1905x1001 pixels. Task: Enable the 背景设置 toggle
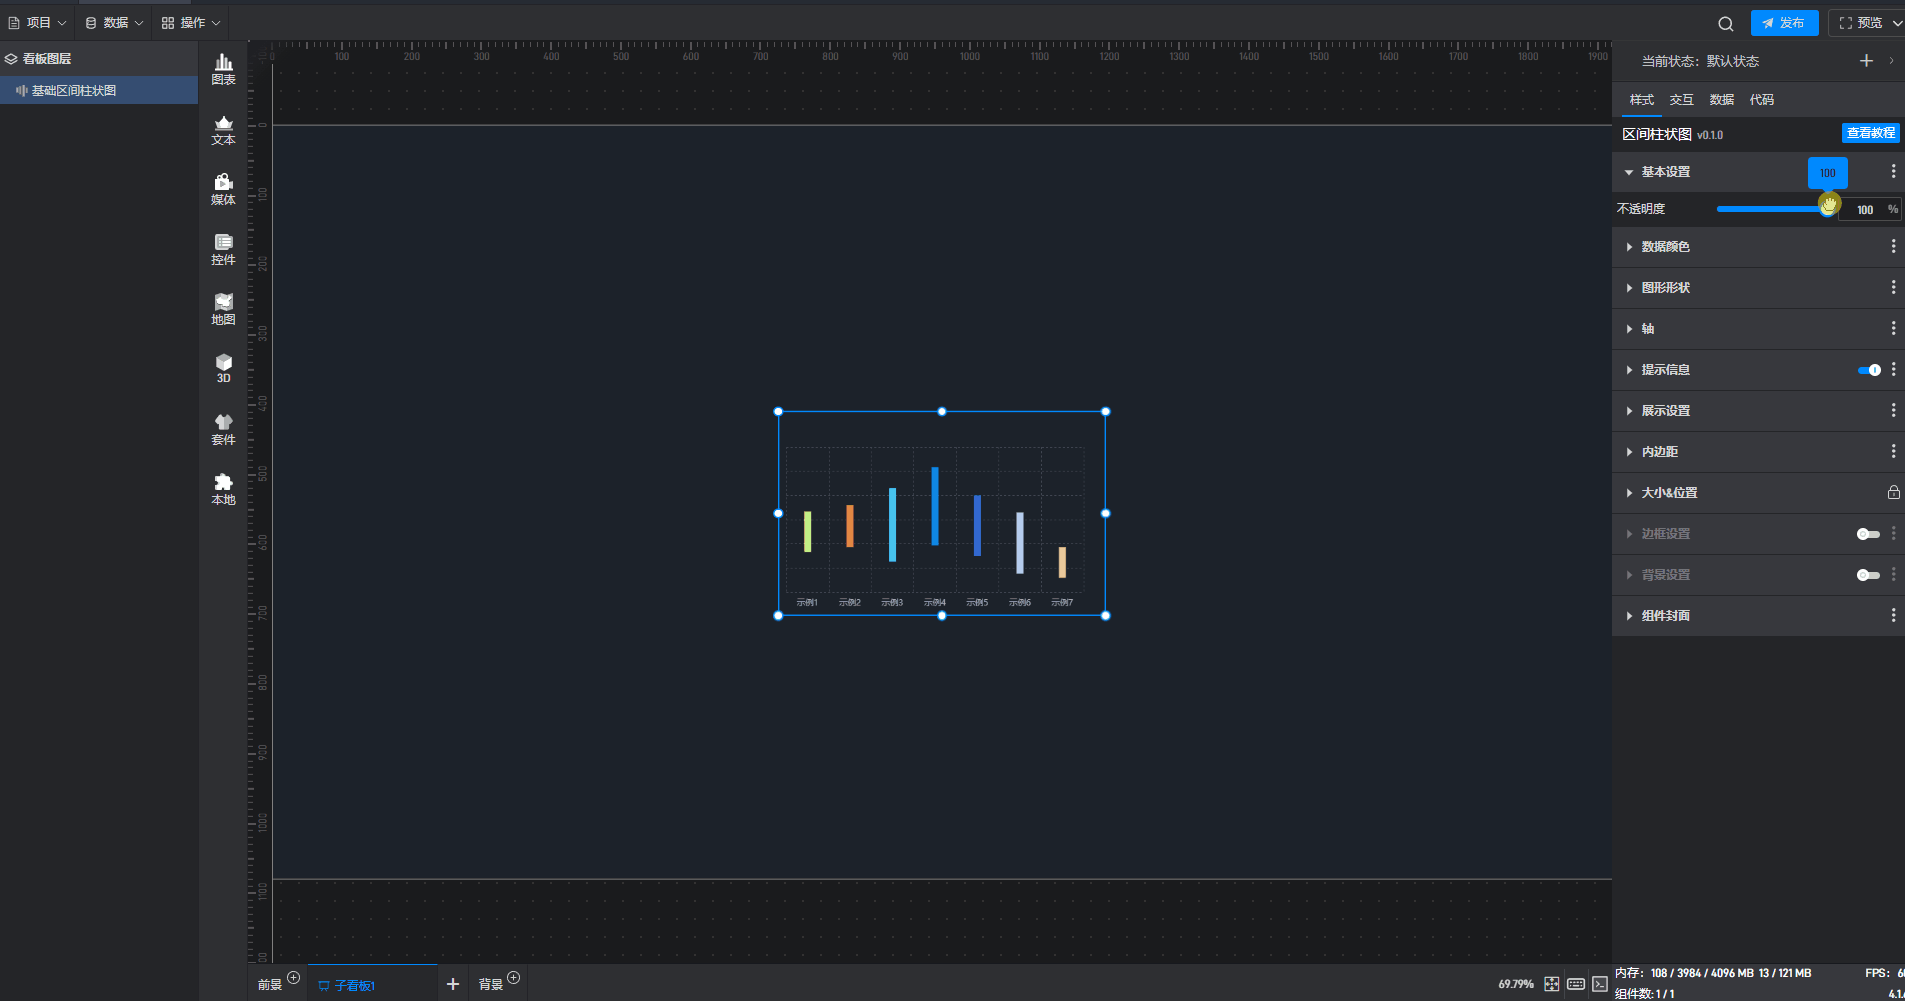(x=1868, y=575)
